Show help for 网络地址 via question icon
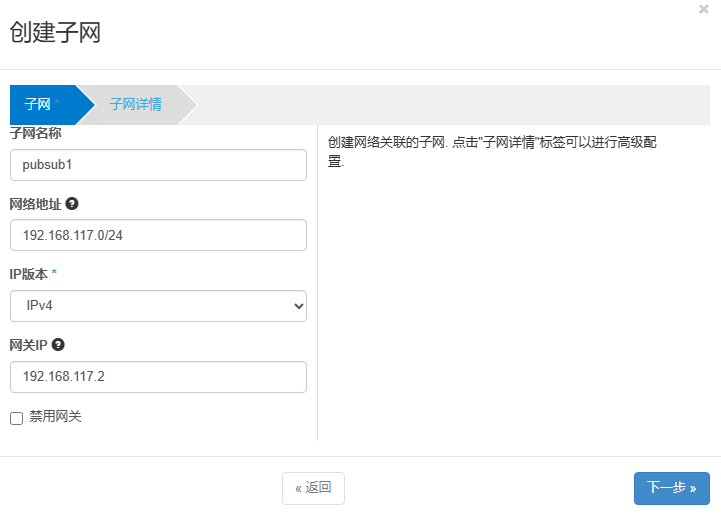 tap(72, 203)
